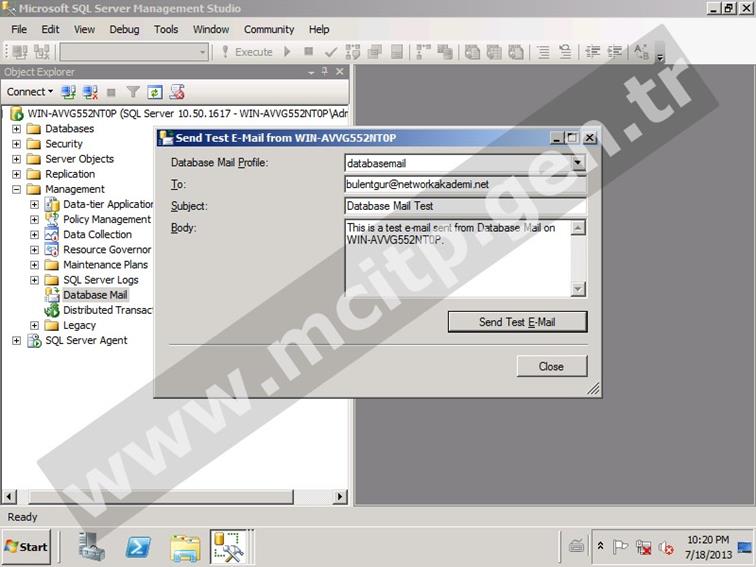This screenshot has width=756, height=567.
Task: Click inside the Body text area
Action: [x=458, y=257]
